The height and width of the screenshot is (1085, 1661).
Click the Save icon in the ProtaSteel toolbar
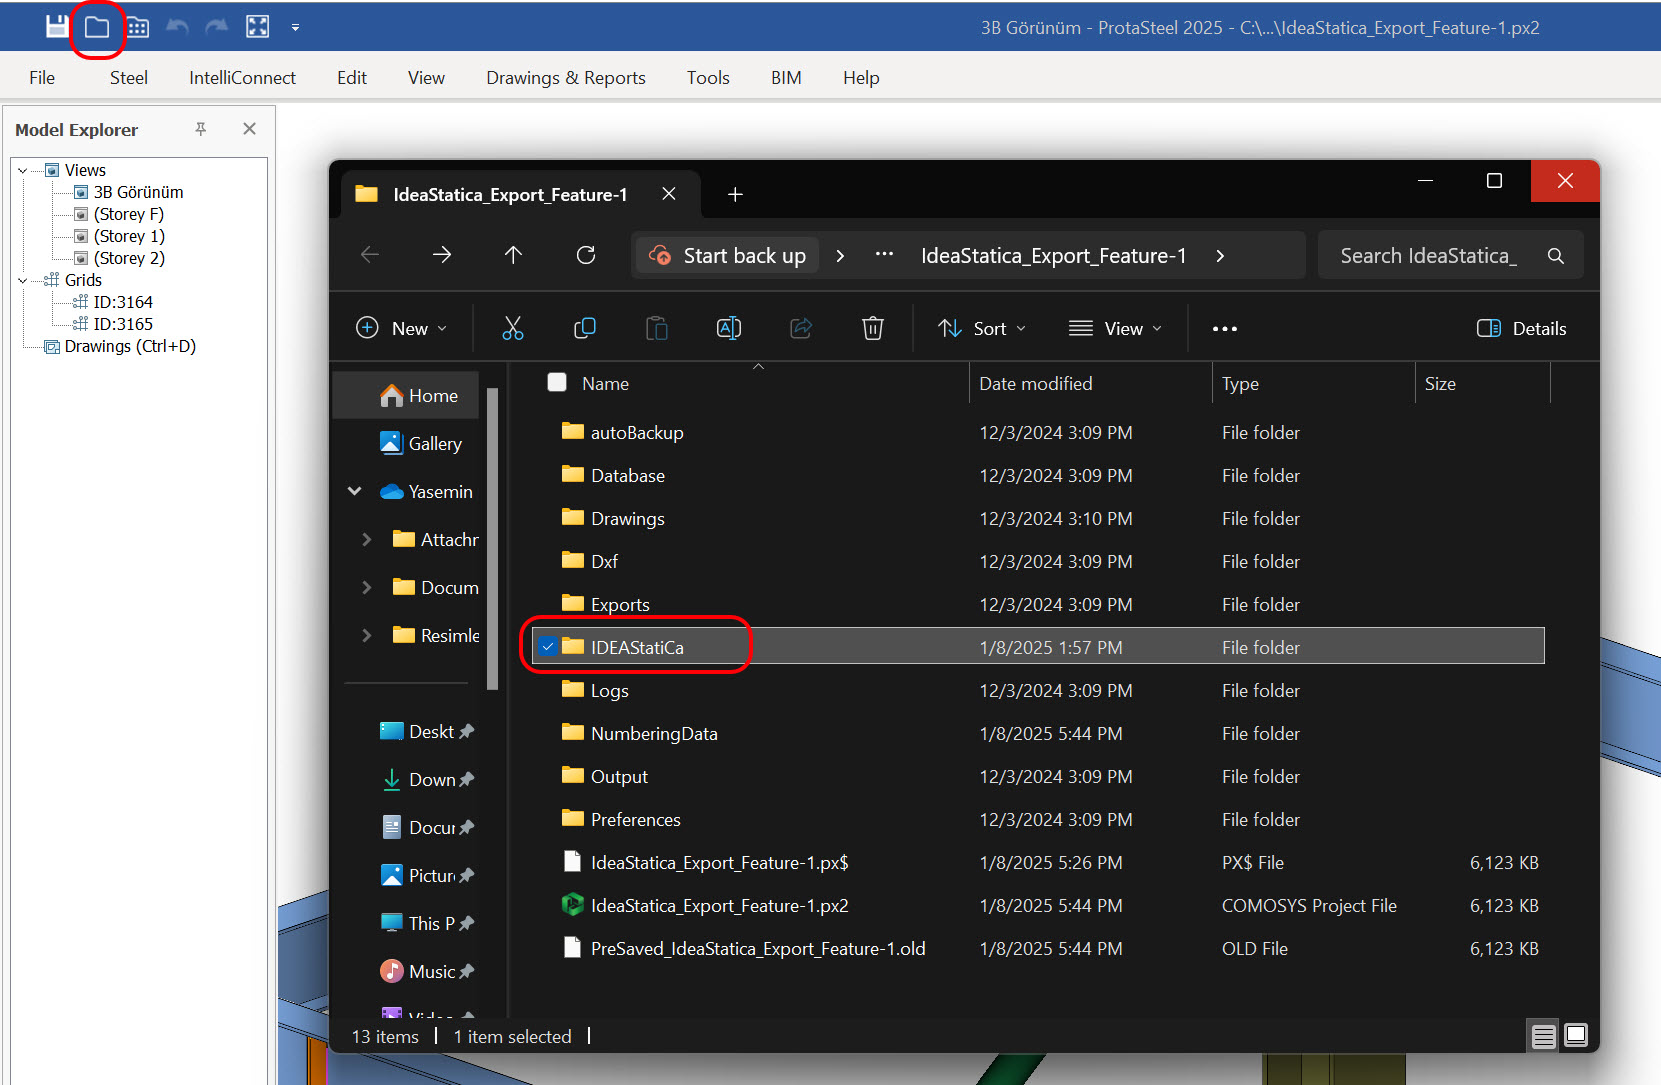[x=57, y=27]
